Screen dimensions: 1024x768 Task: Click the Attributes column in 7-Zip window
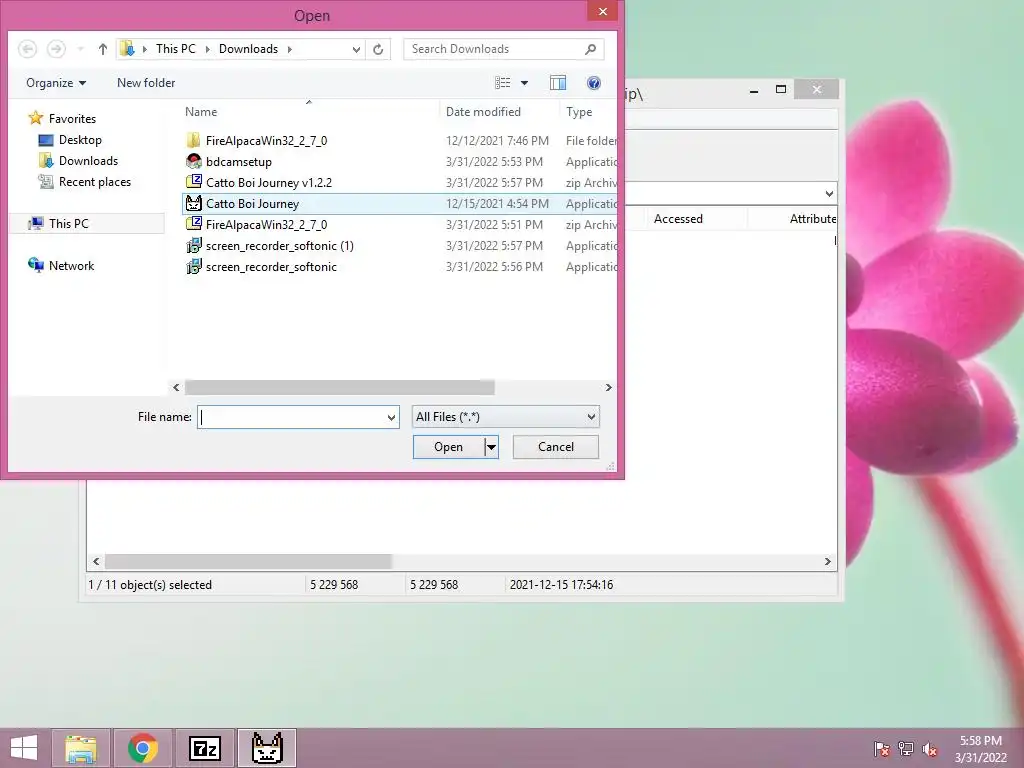tap(812, 219)
